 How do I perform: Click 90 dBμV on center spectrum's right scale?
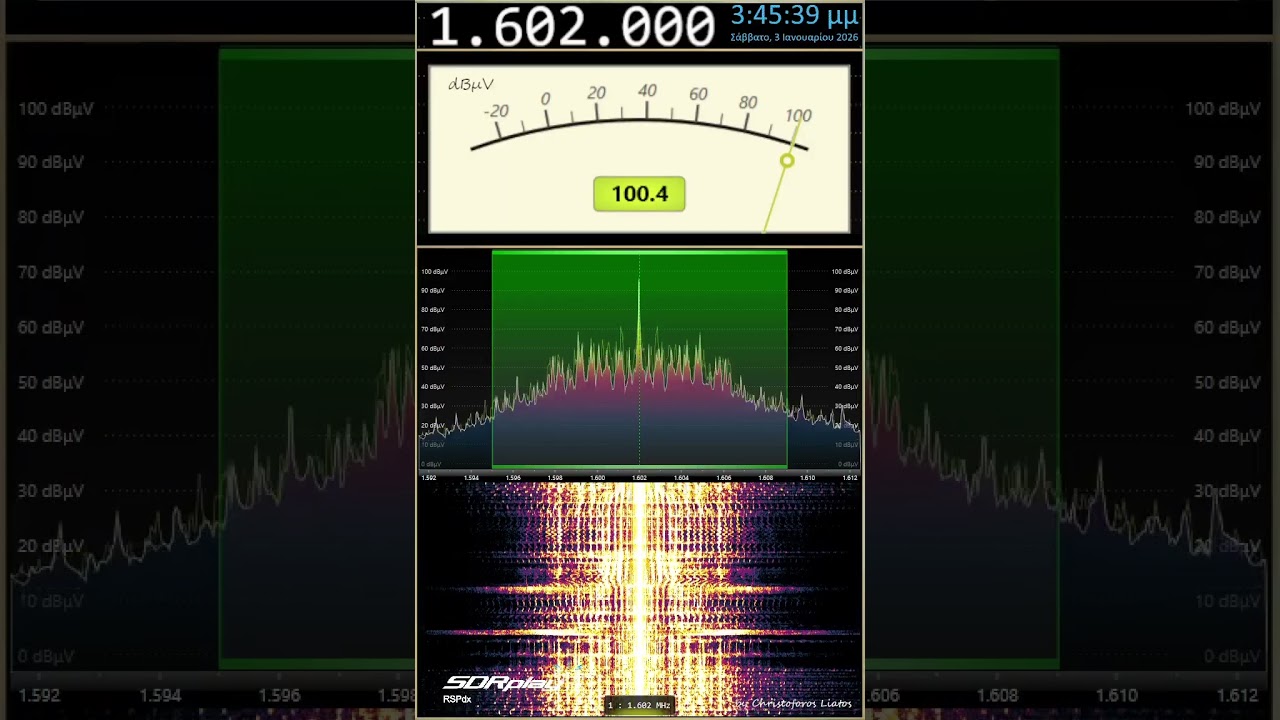point(846,291)
